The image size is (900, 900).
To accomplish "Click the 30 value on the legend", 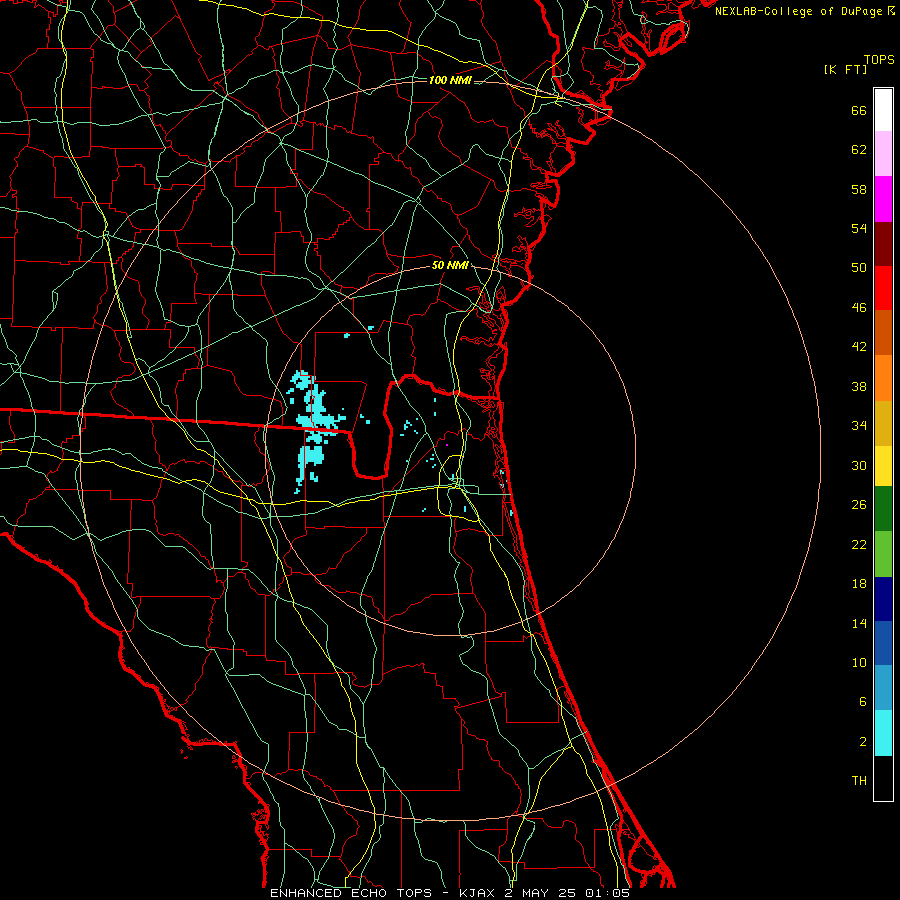I will click(x=859, y=465).
